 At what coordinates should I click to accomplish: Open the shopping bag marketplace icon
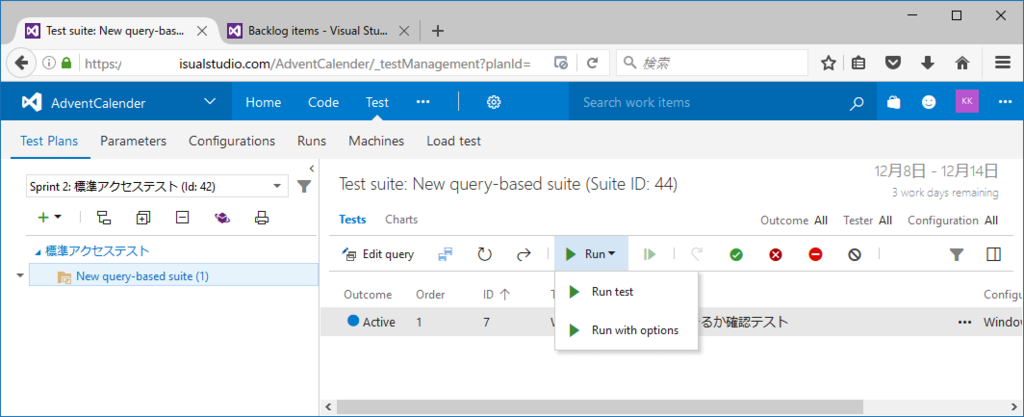(893, 102)
